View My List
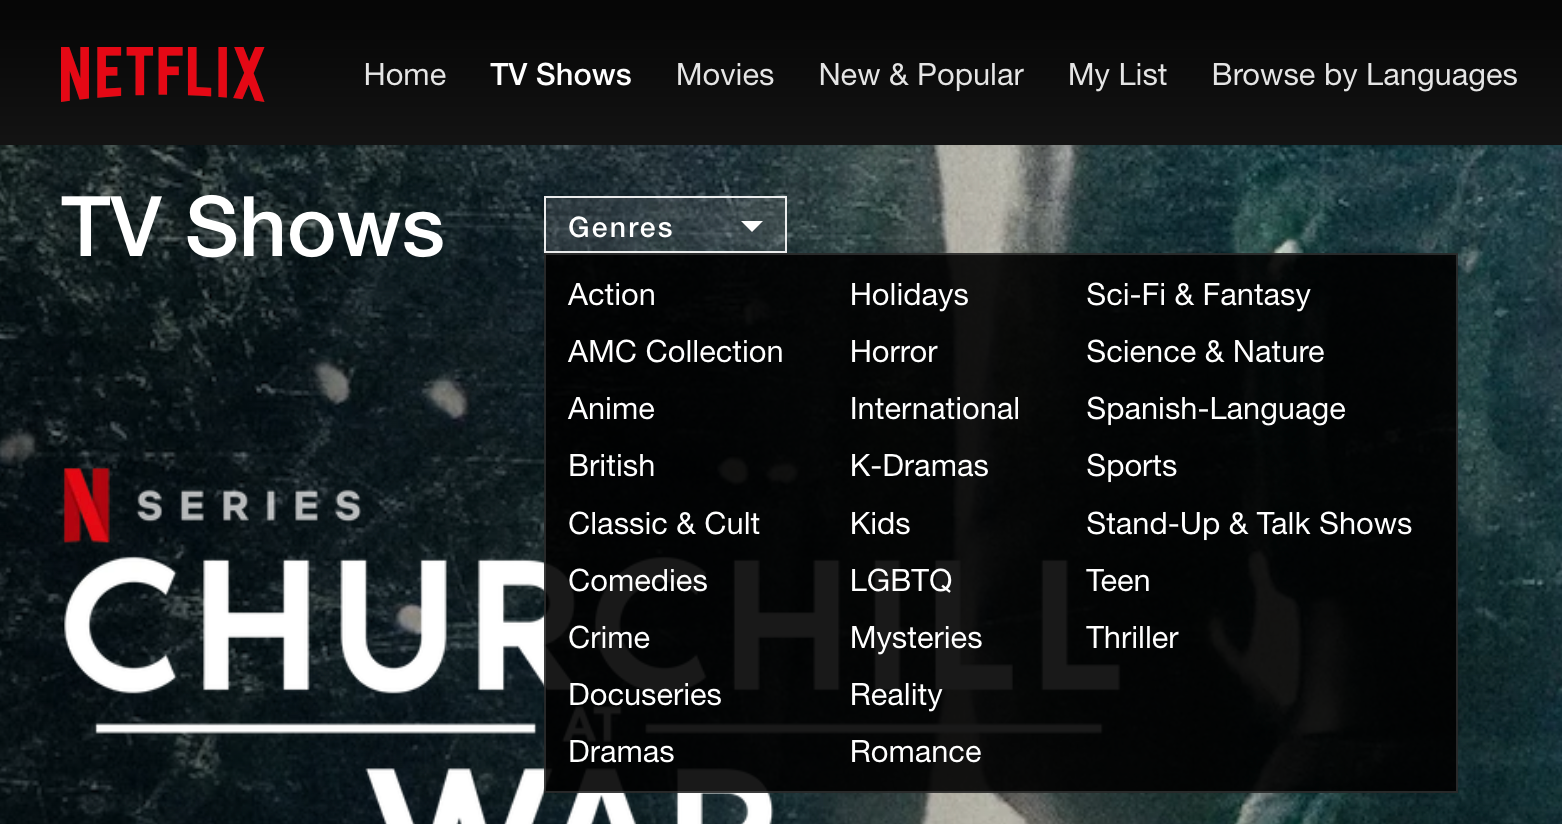The height and width of the screenshot is (824, 1562). click(x=1117, y=74)
